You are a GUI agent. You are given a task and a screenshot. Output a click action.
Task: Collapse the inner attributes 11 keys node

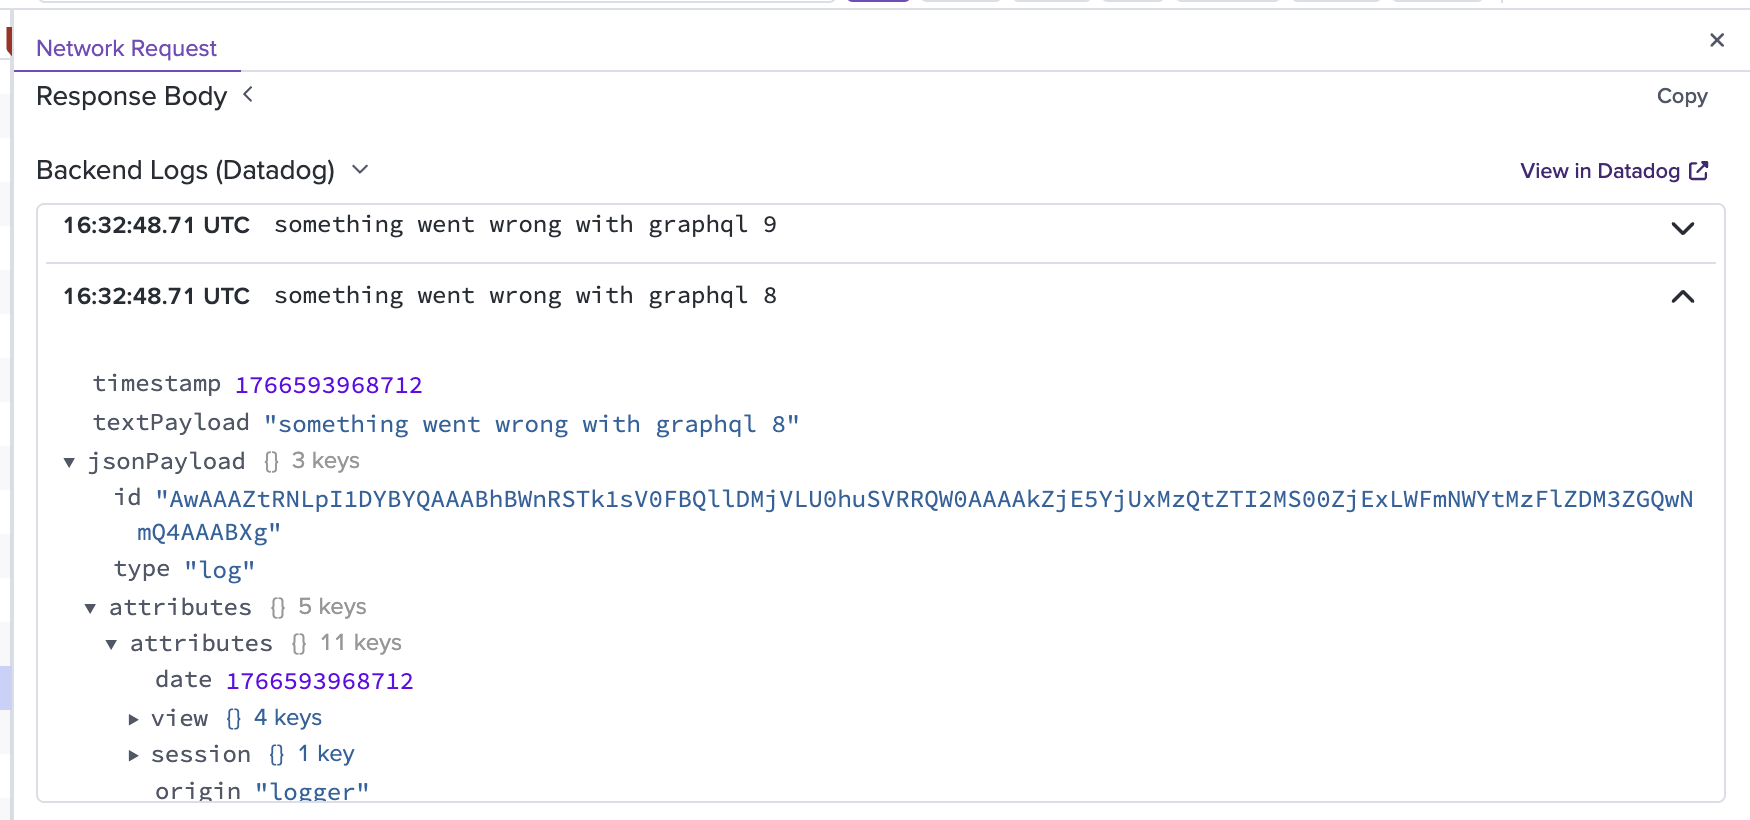click(x=111, y=644)
